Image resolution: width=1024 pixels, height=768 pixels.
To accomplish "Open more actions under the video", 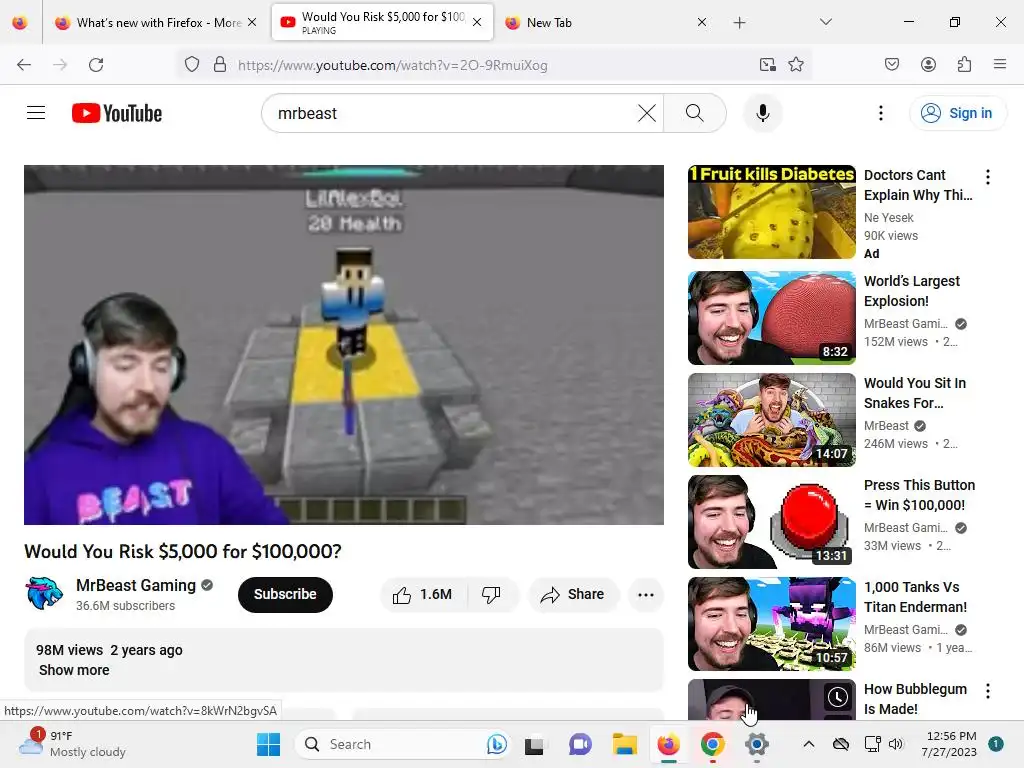I will (645, 594).
